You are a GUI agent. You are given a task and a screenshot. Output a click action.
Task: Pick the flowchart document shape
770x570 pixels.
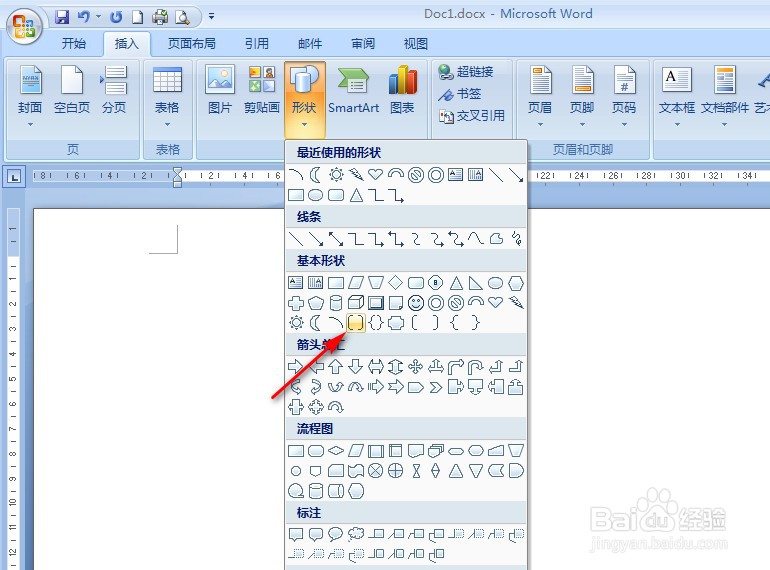click(416, 451)
